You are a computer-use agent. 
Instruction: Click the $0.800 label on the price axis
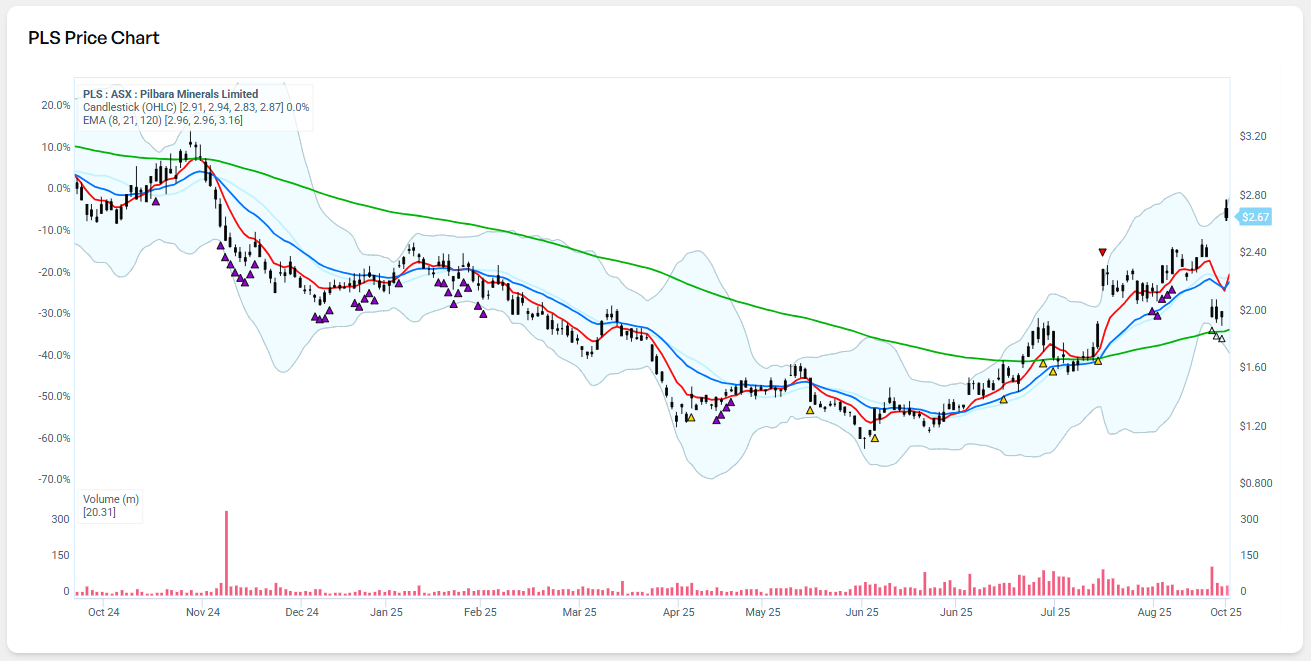[1256, 484]
